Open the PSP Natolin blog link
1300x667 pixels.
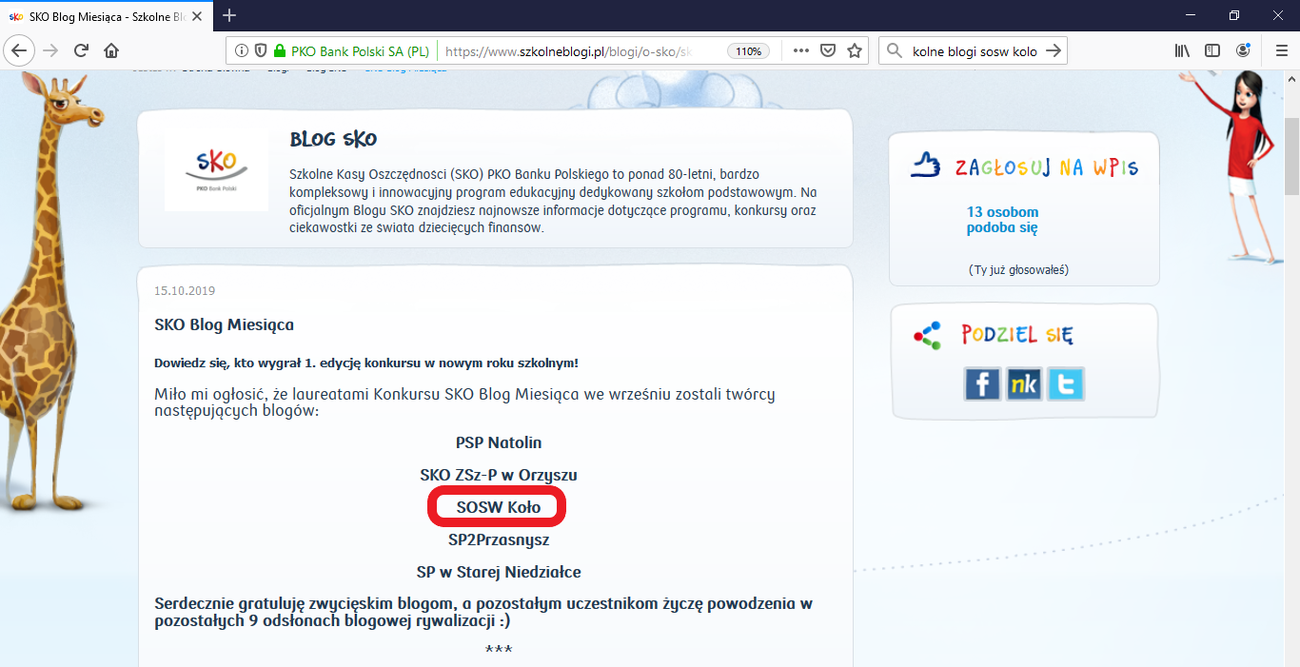click(498, 442)
